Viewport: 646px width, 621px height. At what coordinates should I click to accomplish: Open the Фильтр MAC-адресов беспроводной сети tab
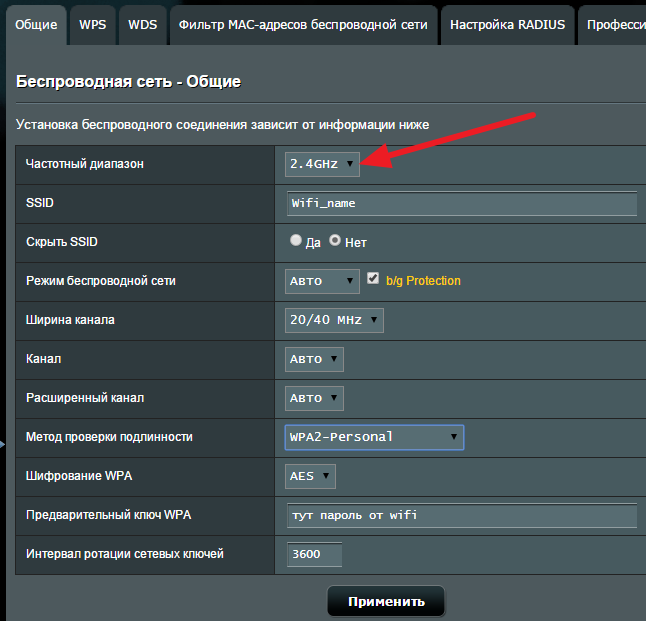tap(304, 24)
